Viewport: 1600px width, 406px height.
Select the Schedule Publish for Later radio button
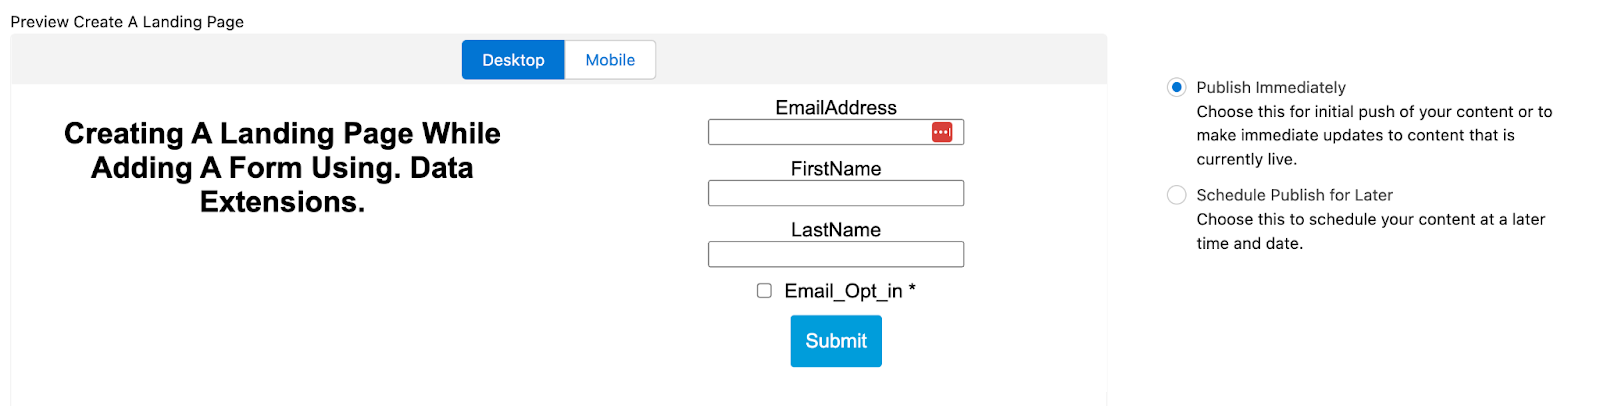click(x=1177, y=195)
